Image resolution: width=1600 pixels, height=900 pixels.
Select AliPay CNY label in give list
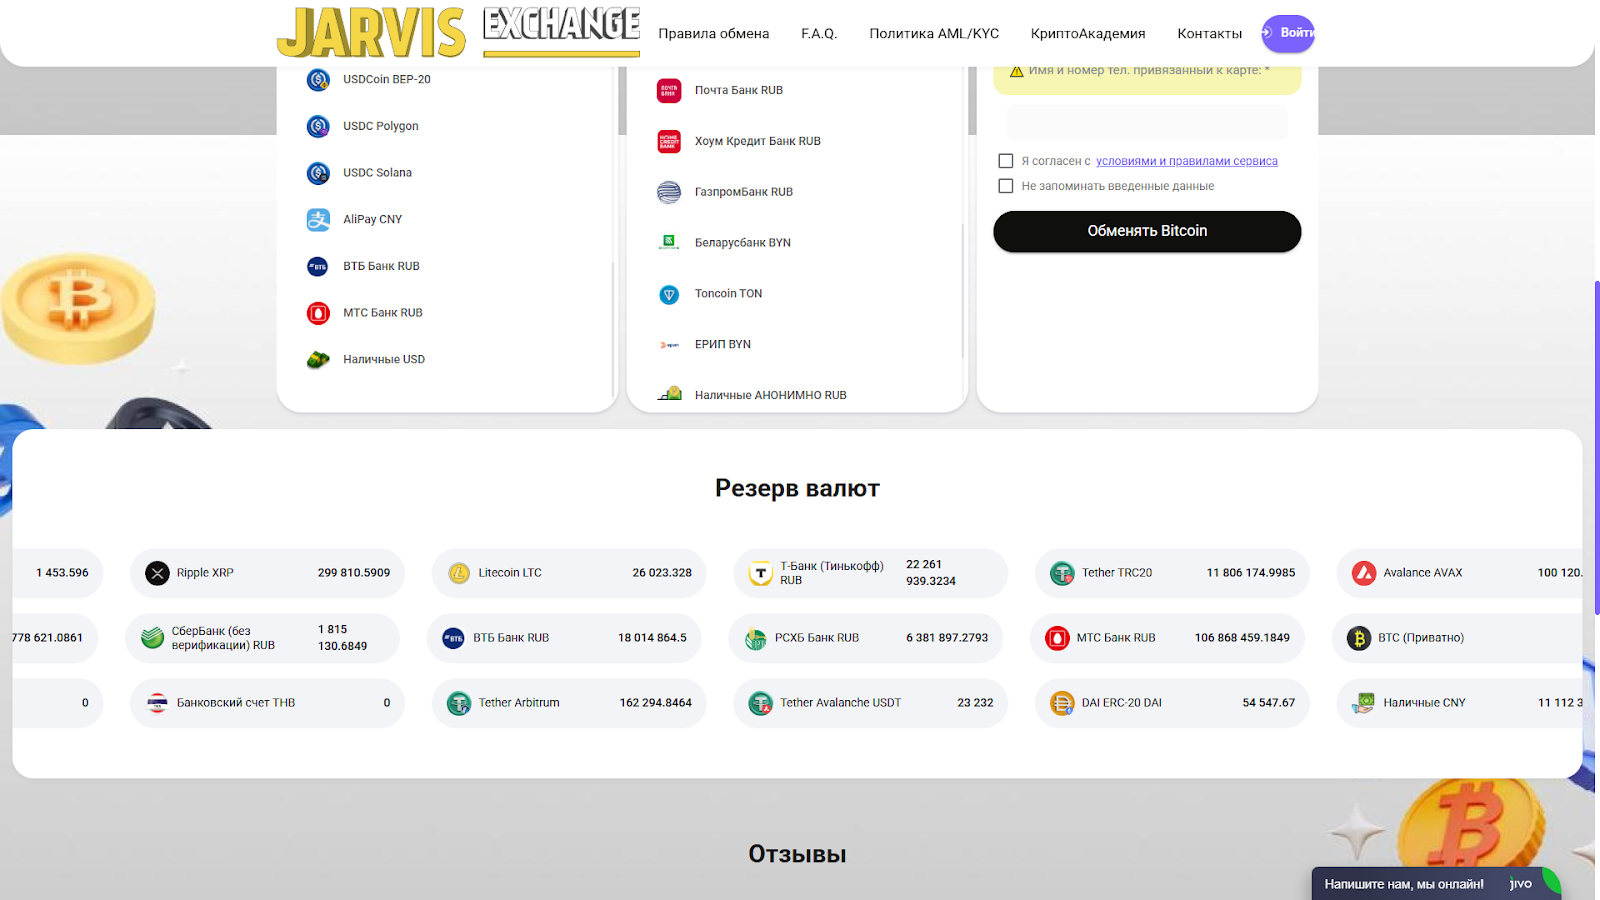(372, 220)
